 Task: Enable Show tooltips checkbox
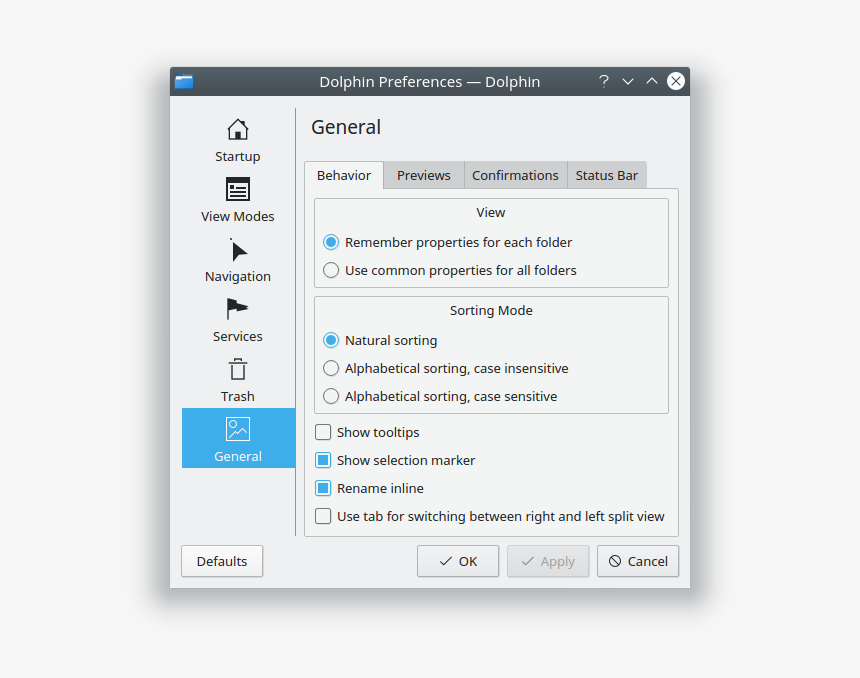tap(367, 432)
